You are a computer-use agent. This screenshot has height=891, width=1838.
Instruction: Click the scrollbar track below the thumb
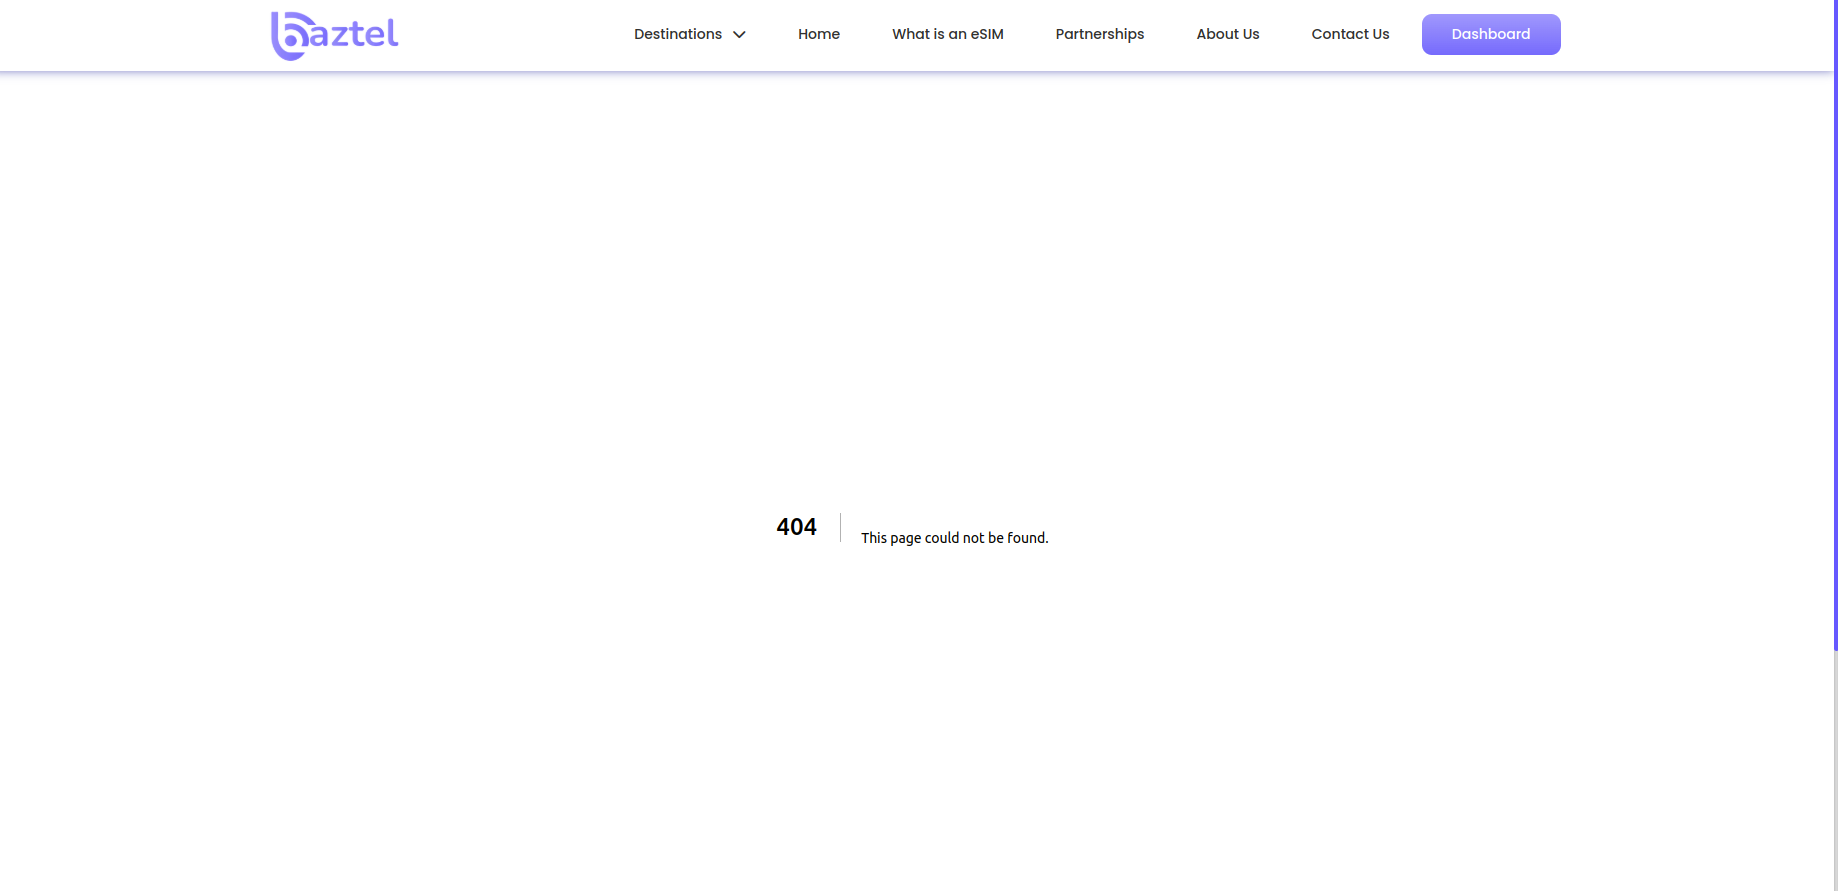pyautogui.click(x=1835, y=770)
